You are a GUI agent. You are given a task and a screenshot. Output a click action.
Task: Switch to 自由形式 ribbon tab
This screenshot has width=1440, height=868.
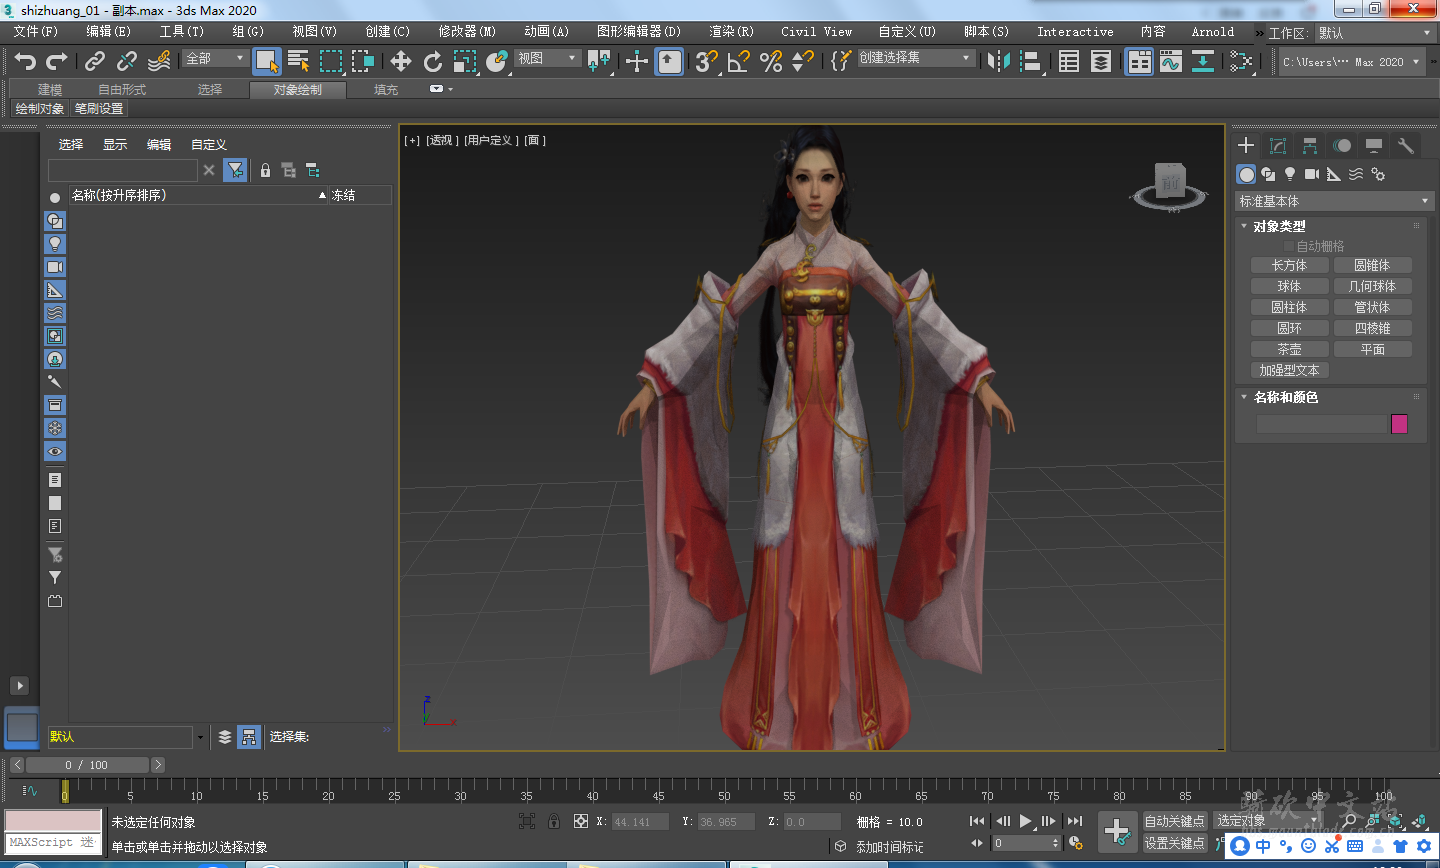click(122, 90)
